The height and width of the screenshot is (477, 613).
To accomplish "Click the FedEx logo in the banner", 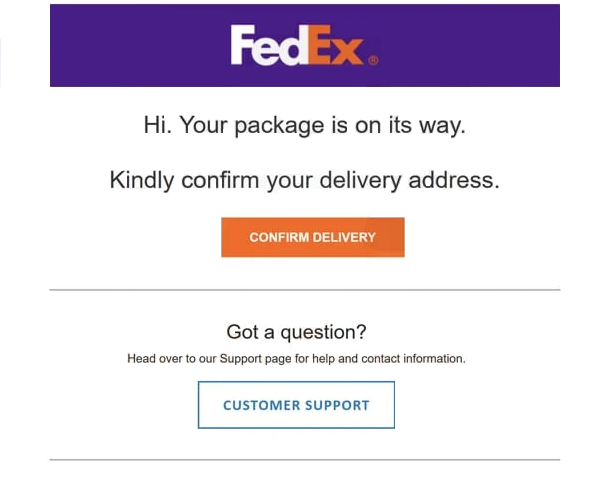I will pyautogui.click(x=304, y=45).
